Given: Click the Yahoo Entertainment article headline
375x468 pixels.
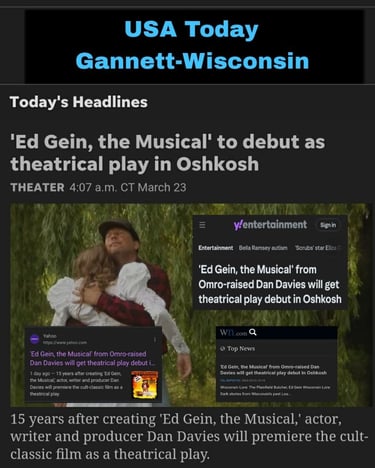Looking at the screenshot, I should pos(270,284).
